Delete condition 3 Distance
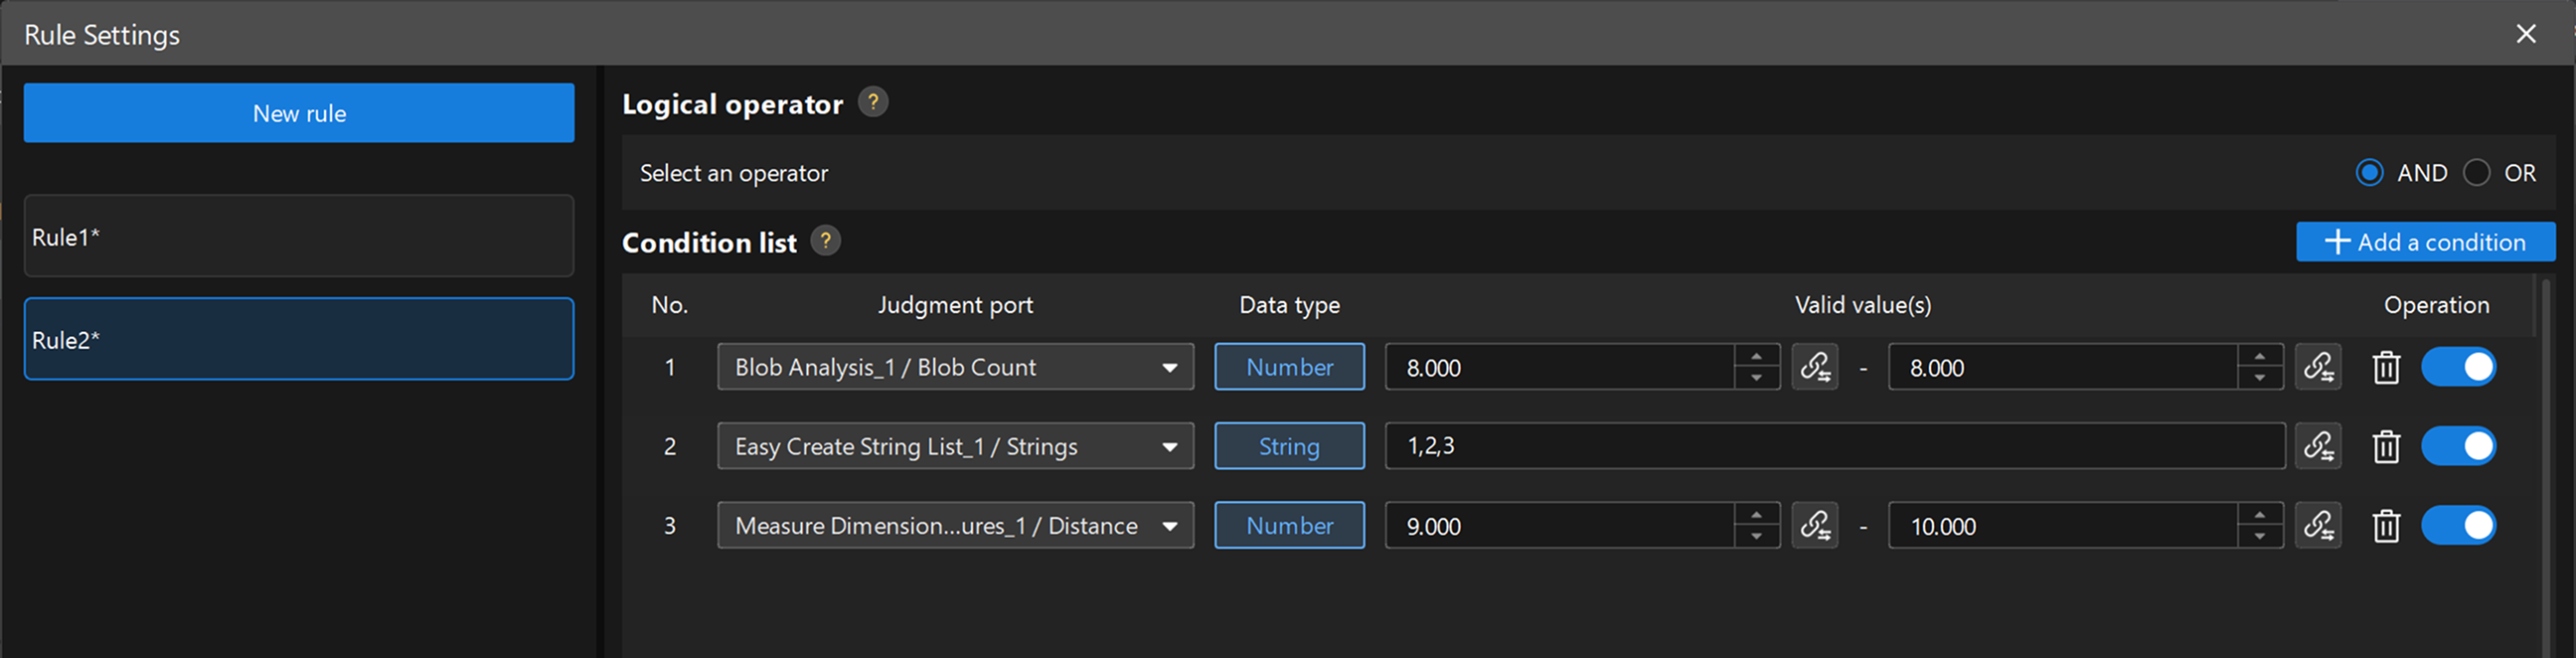This screenshot has height=658, width=2576. (2386, 525)
